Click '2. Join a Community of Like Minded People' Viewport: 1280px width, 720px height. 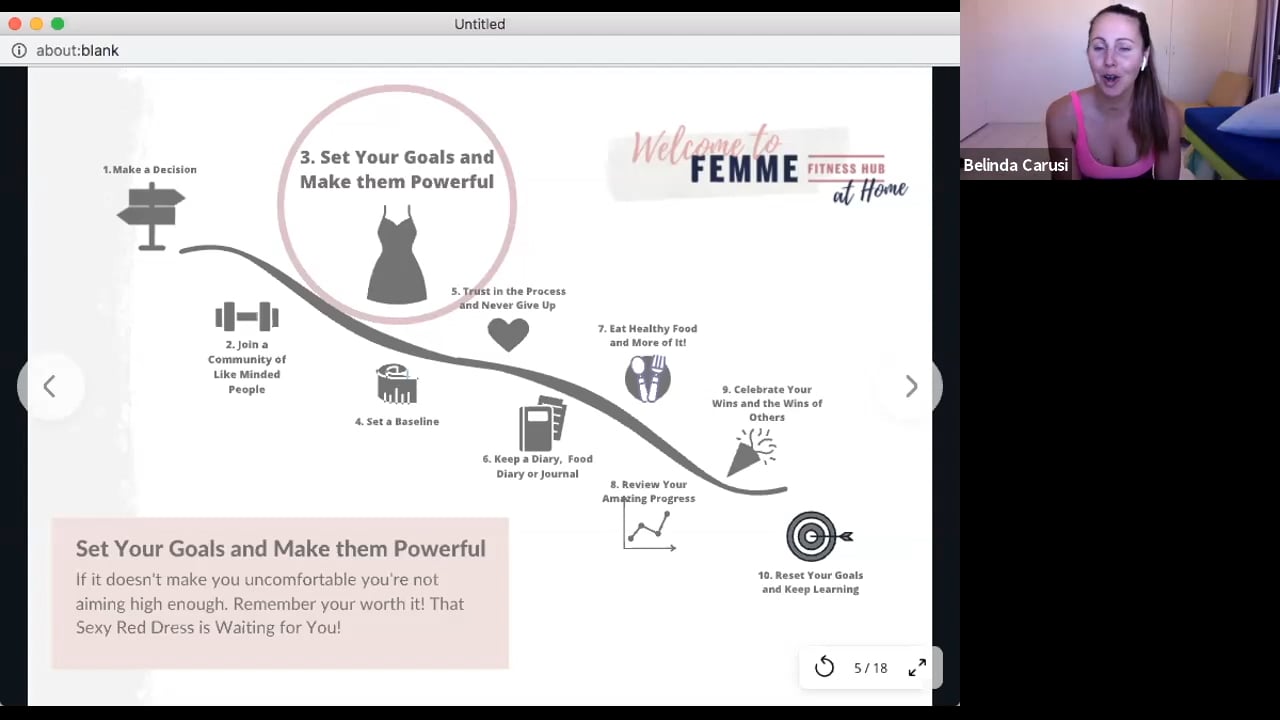pos(247,367)
